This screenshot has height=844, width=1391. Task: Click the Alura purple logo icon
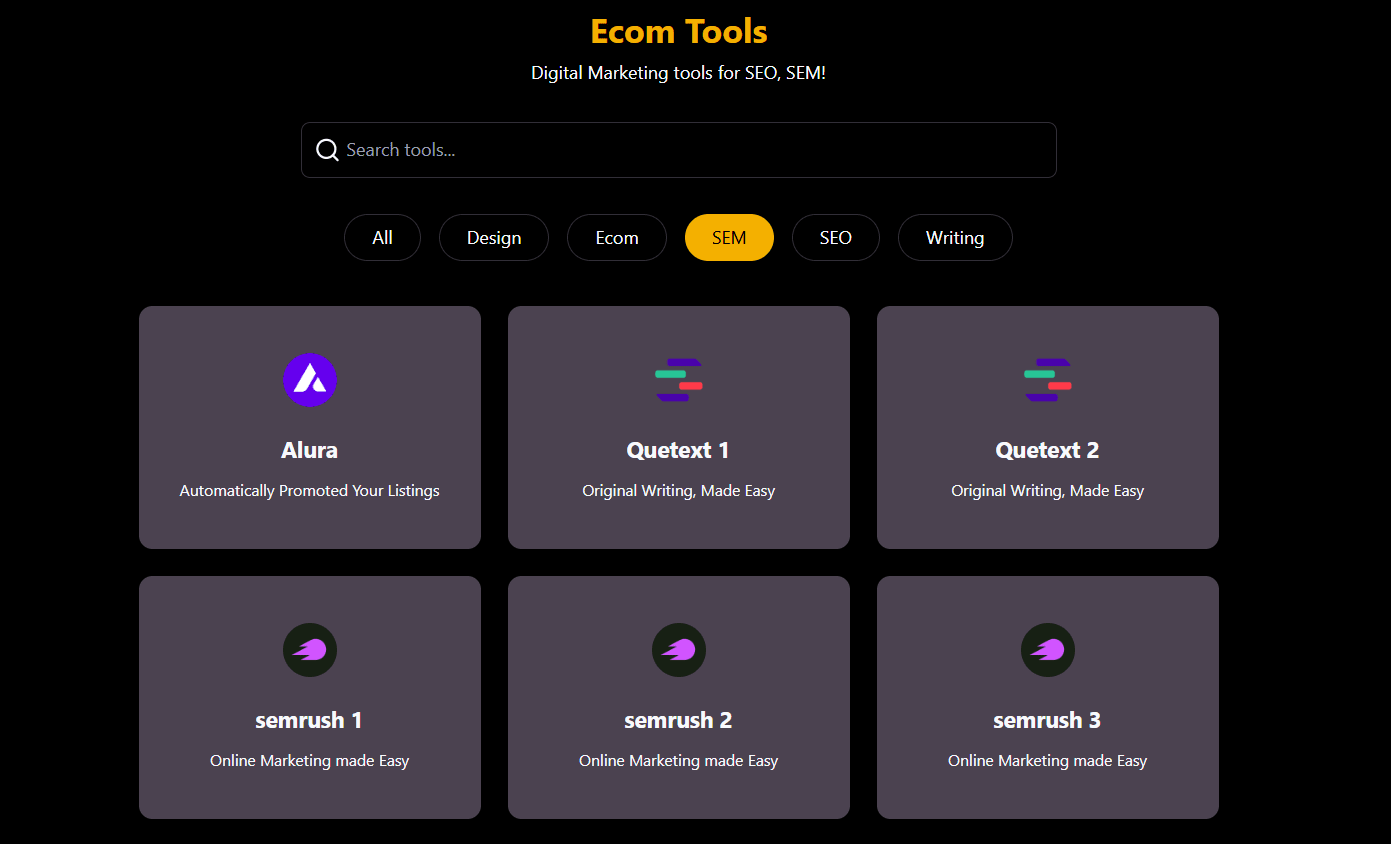310,380
